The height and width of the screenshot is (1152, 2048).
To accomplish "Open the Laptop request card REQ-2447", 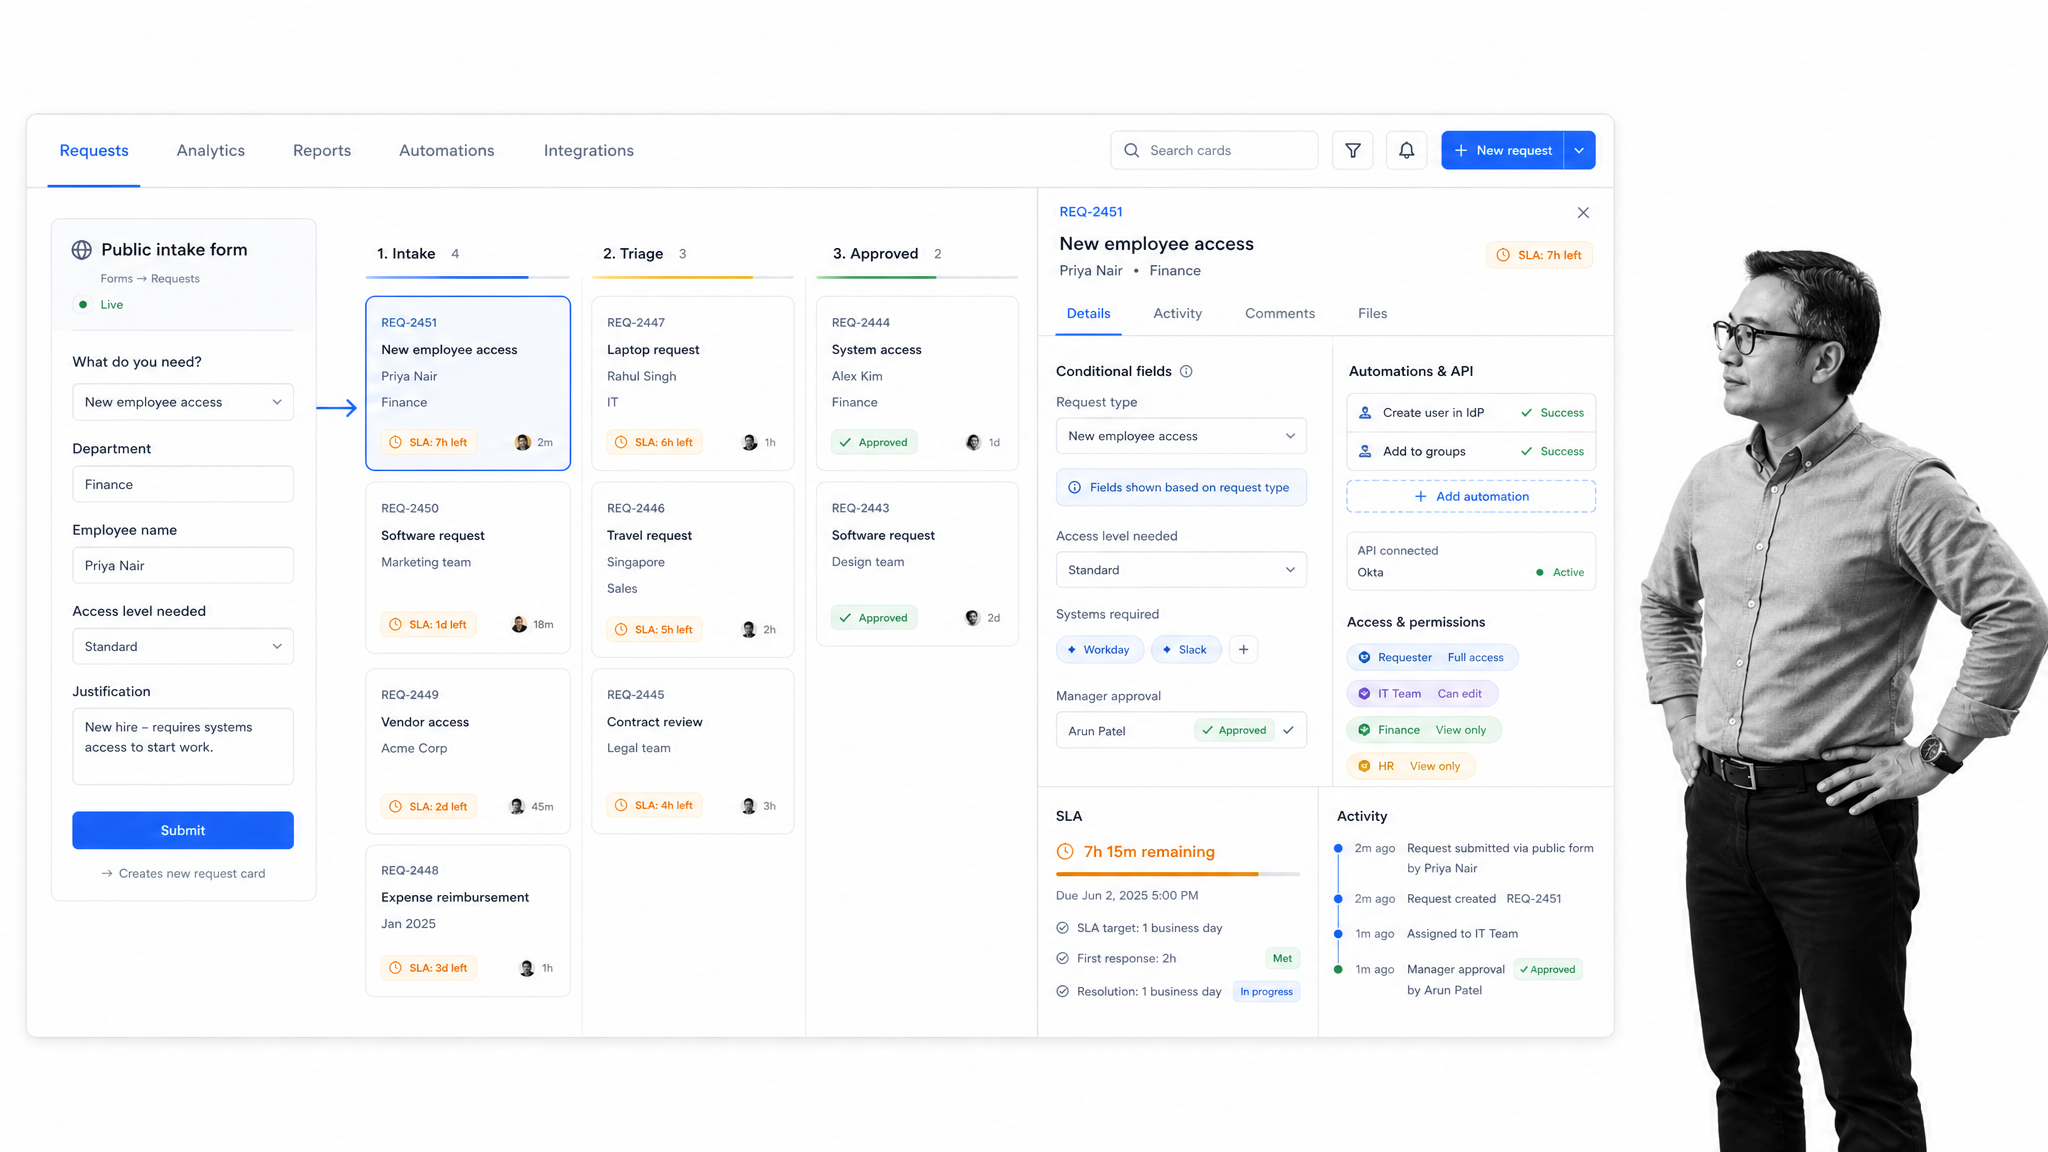I will (x=692, y=383).
